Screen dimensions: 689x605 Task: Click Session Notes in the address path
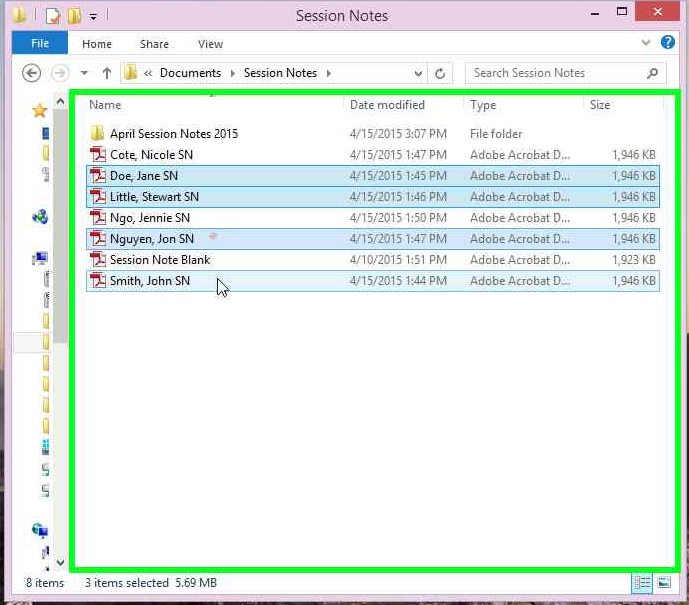coord(280,73)
